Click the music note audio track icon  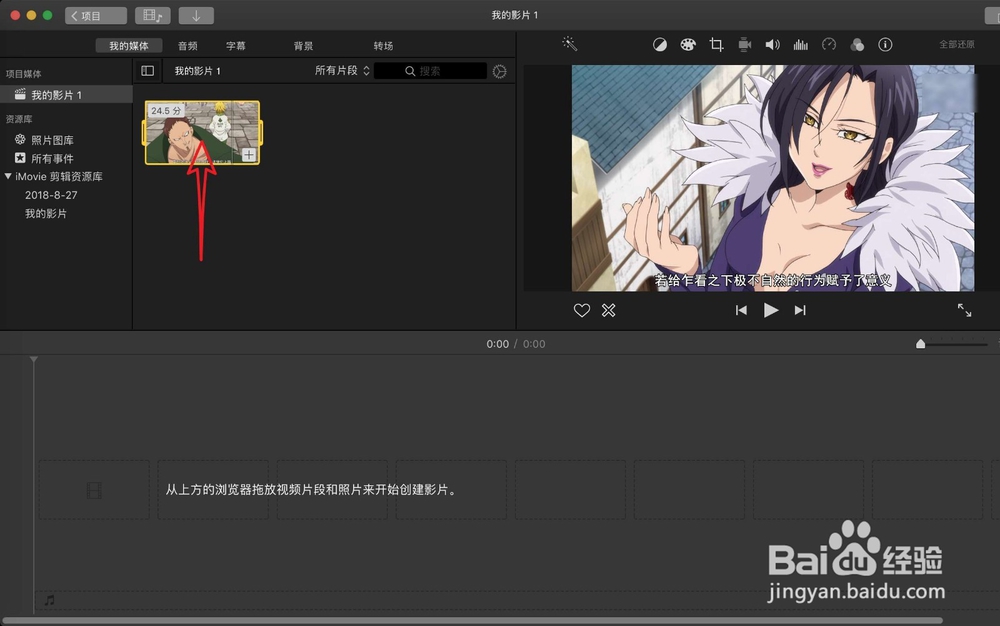point(49,600)
